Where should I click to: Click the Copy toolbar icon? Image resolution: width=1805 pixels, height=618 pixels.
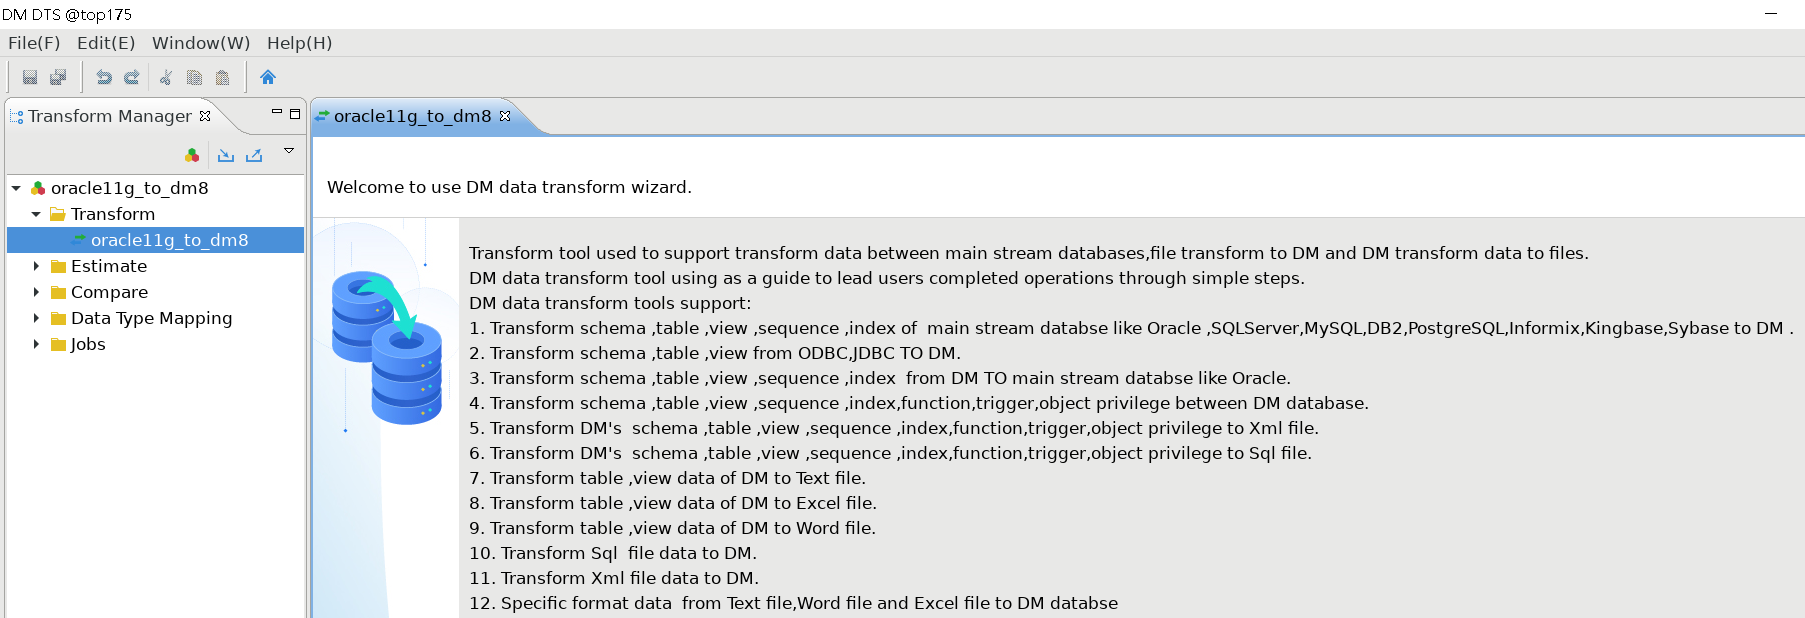click(194, 77)
